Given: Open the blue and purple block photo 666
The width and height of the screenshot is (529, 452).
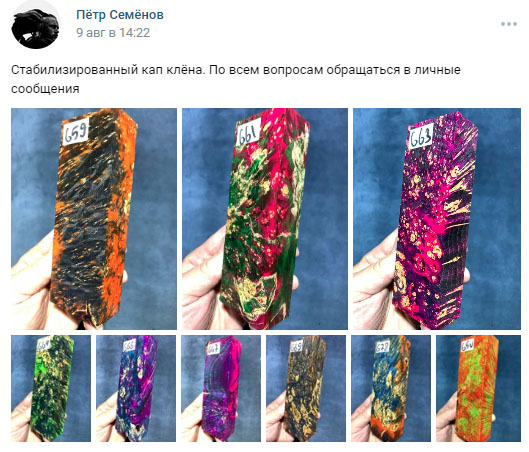Looking at the screenshot, I should tap(136, 388).
